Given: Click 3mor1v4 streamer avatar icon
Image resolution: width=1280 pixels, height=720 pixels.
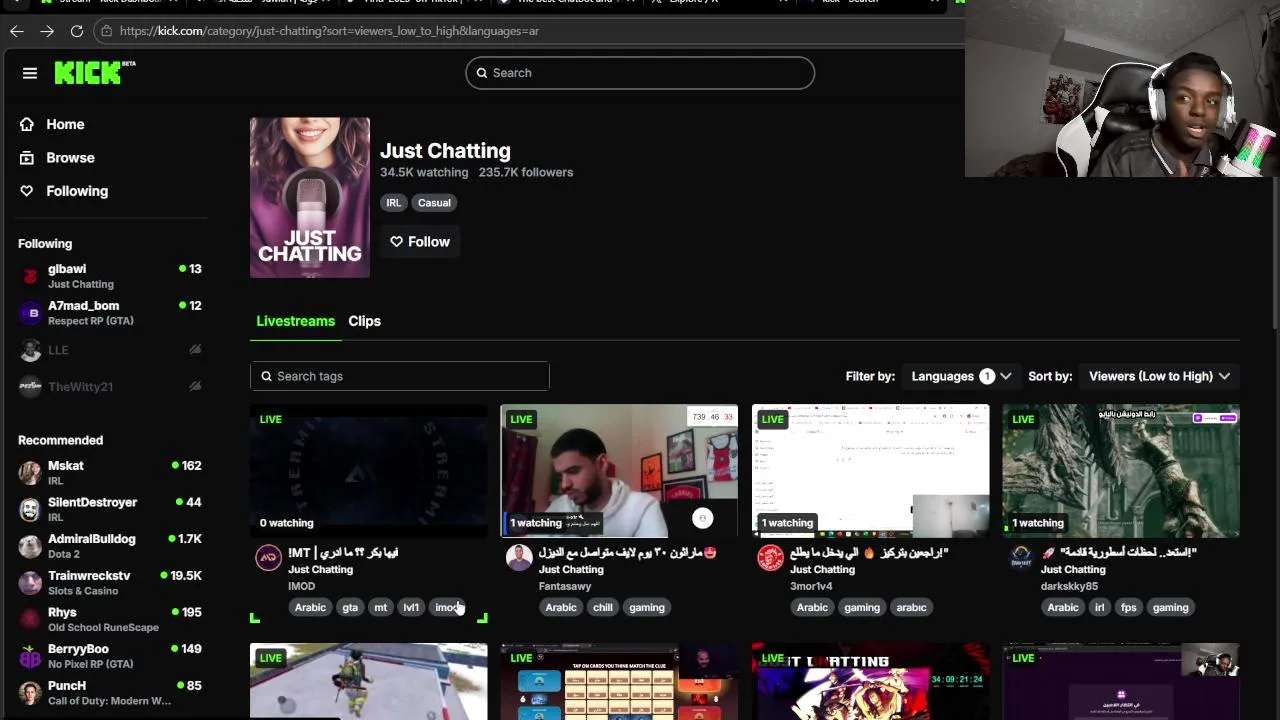Looking at the screenshot, I should (770, 558).
